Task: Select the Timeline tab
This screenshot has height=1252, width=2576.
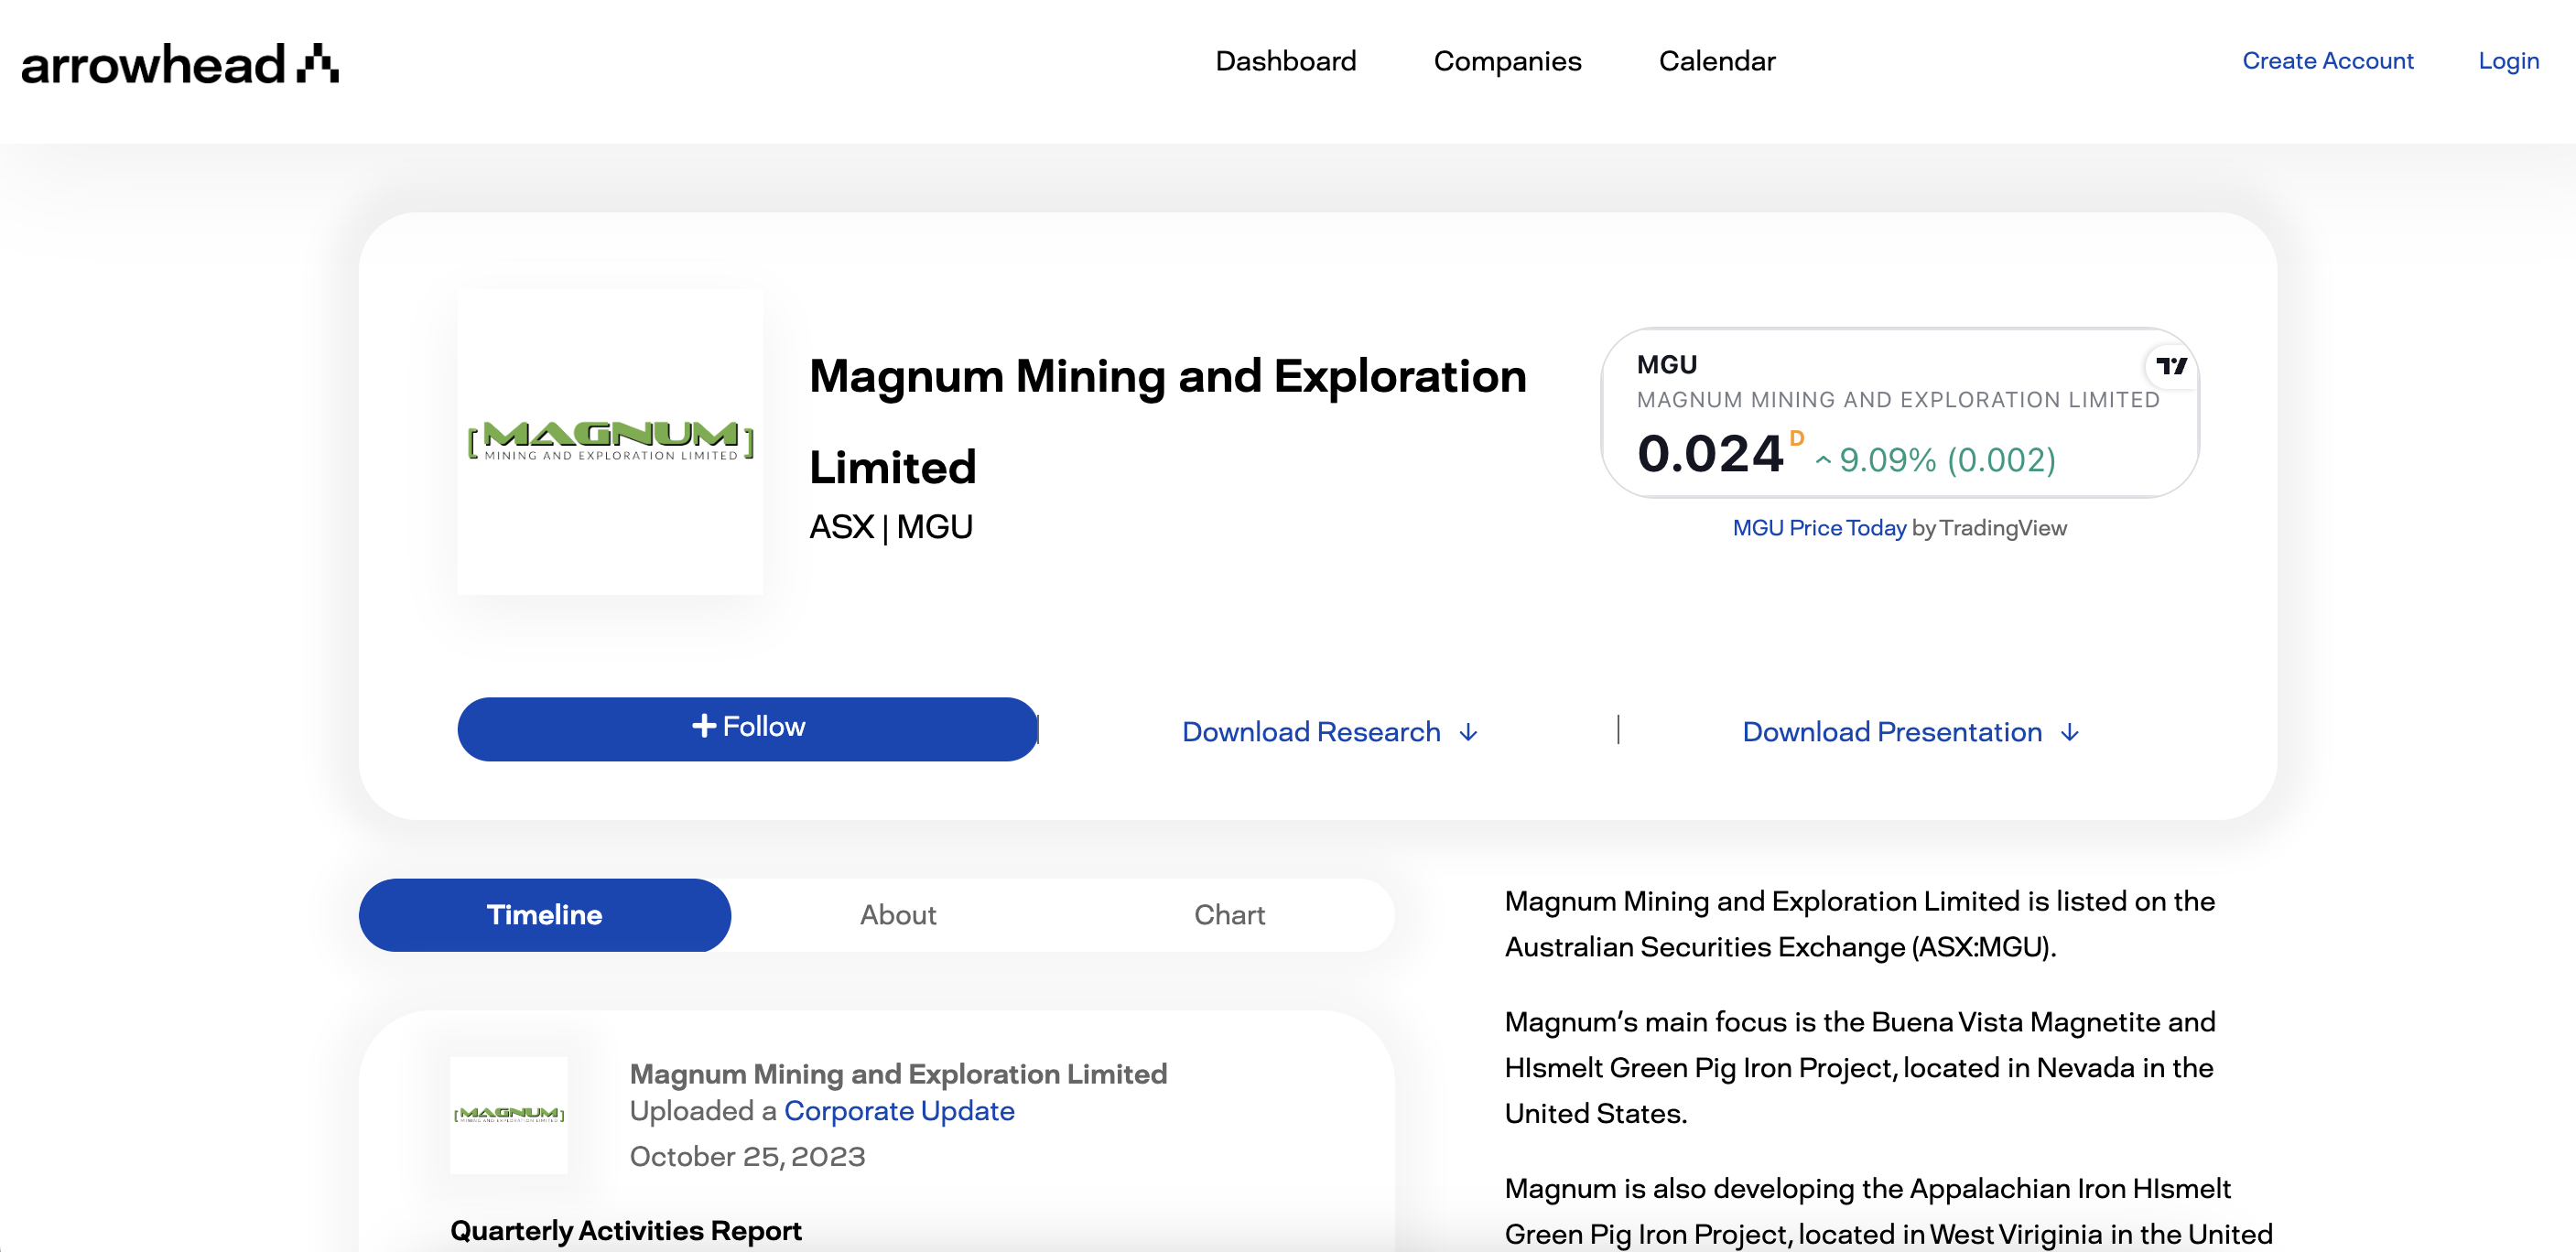Action: click(544, 915)
